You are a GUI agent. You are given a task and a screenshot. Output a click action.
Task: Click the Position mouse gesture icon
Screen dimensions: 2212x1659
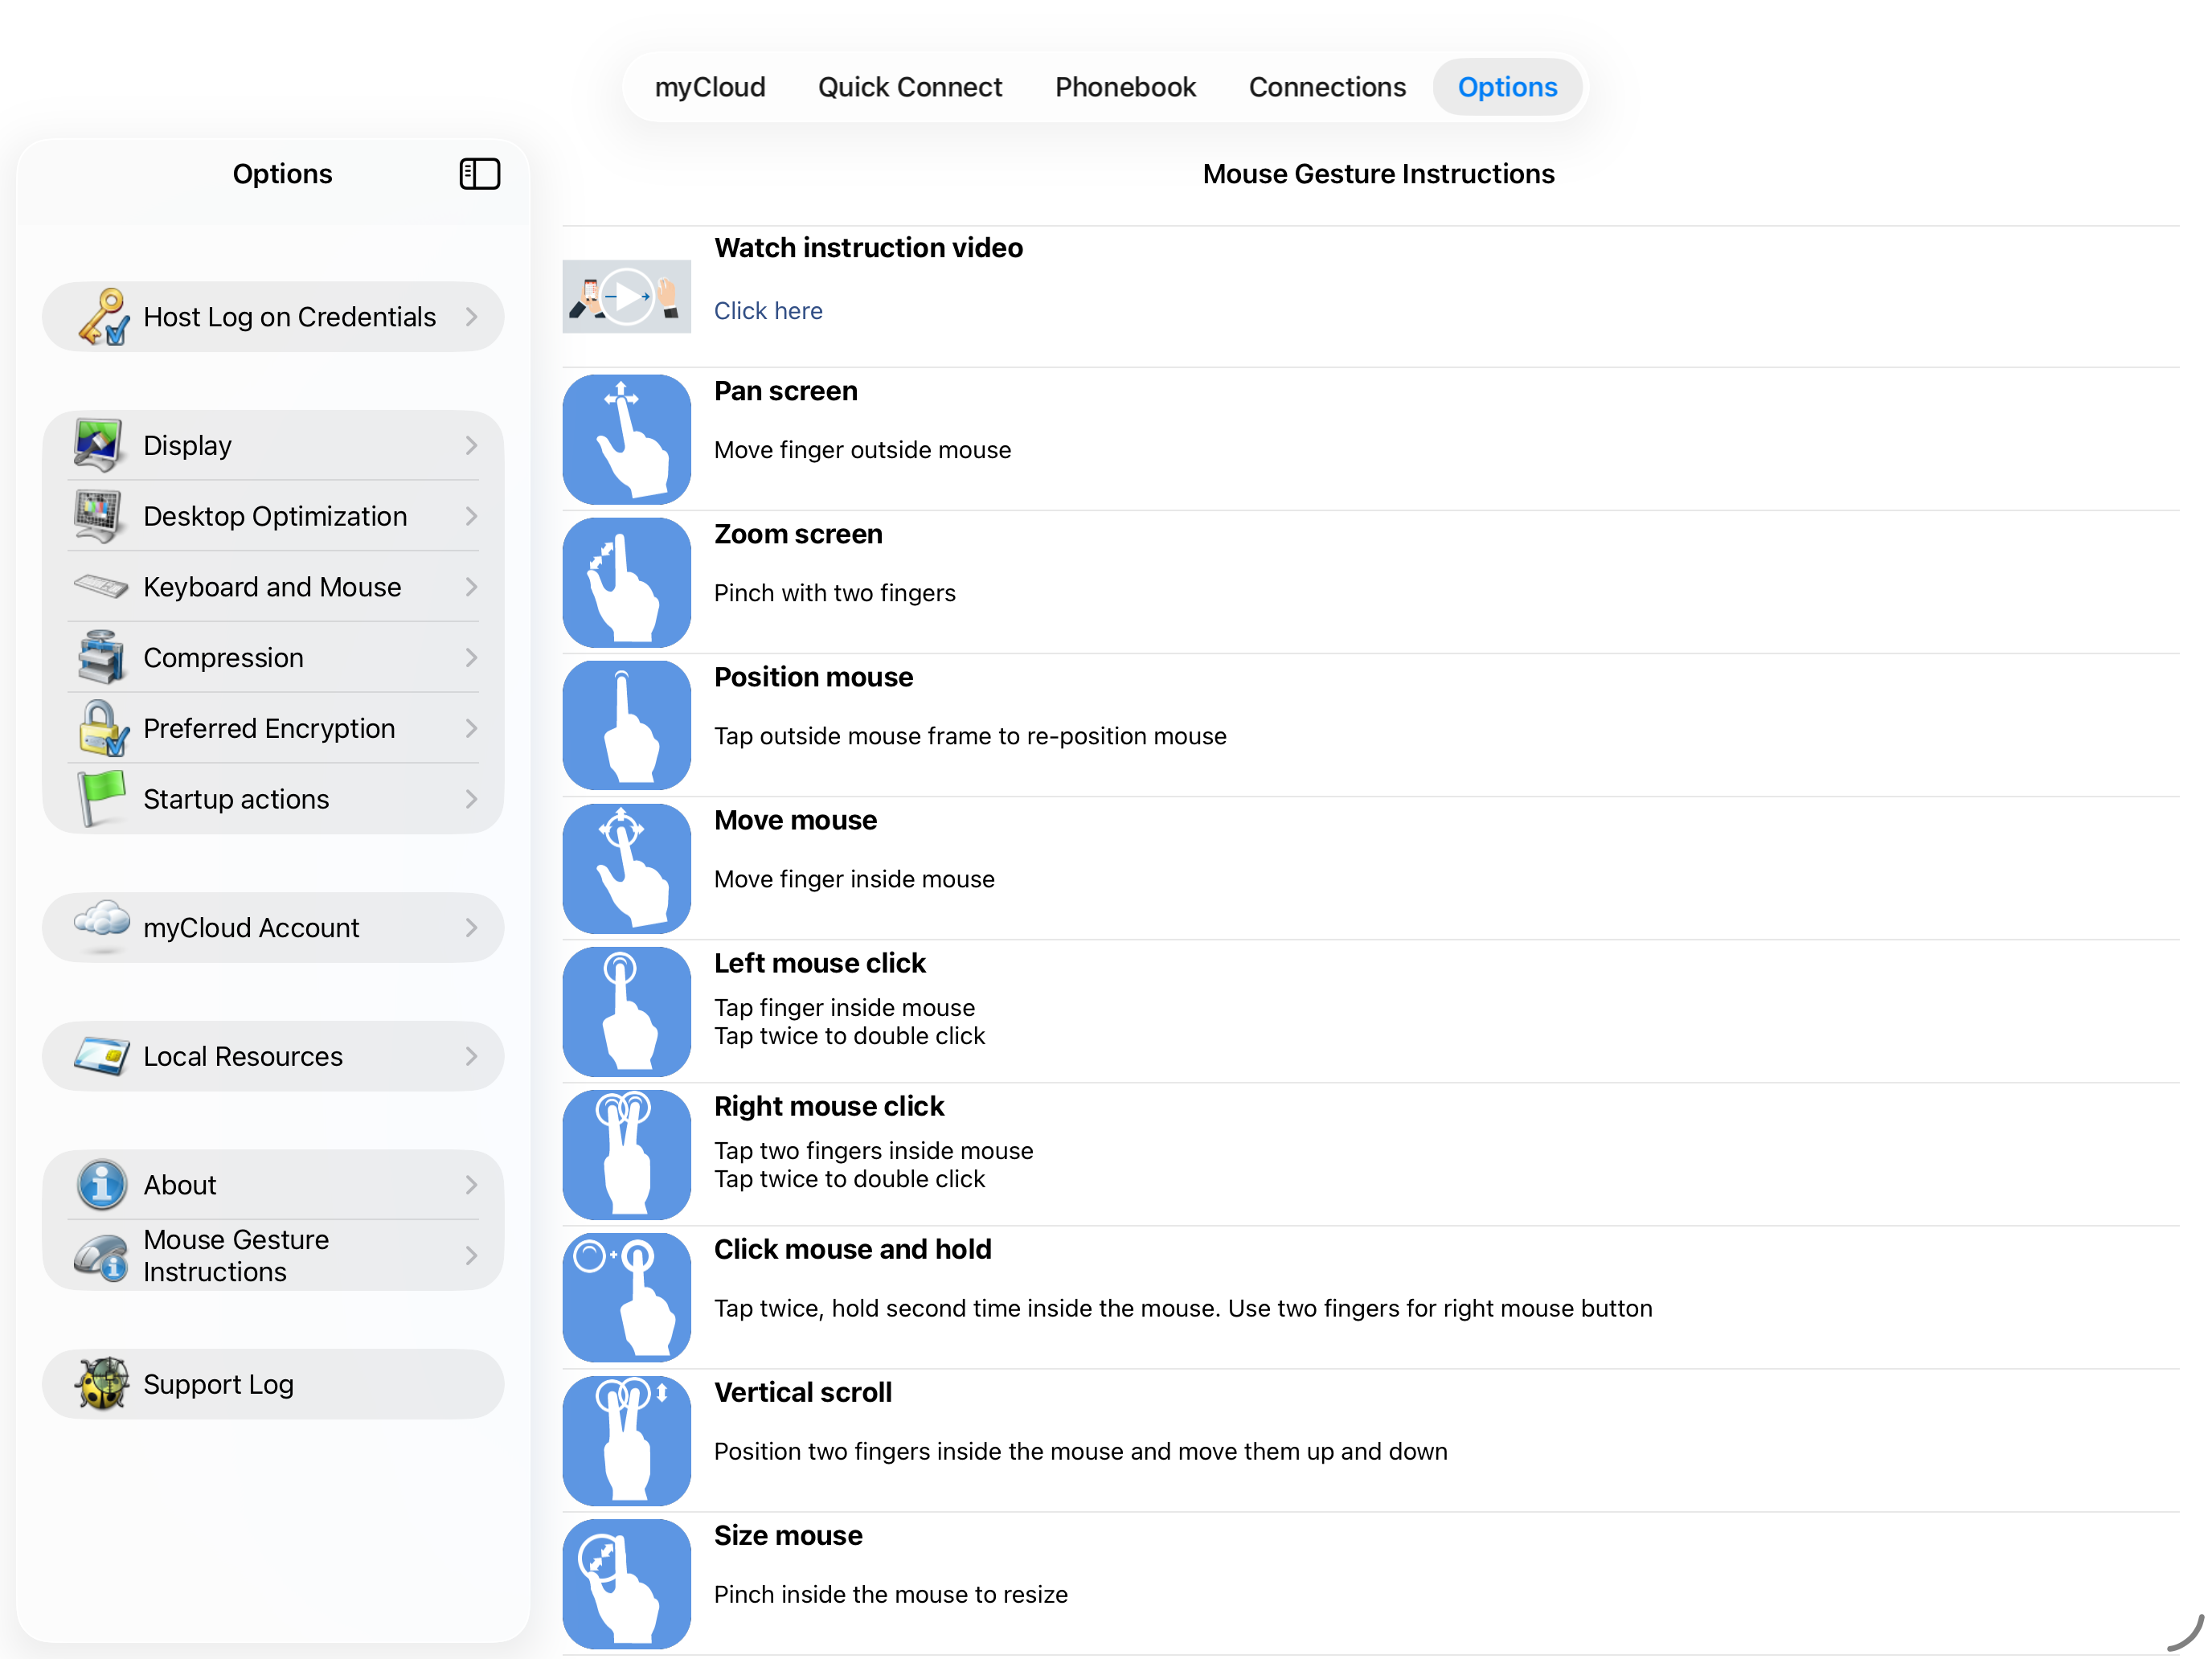click(627, 725)
